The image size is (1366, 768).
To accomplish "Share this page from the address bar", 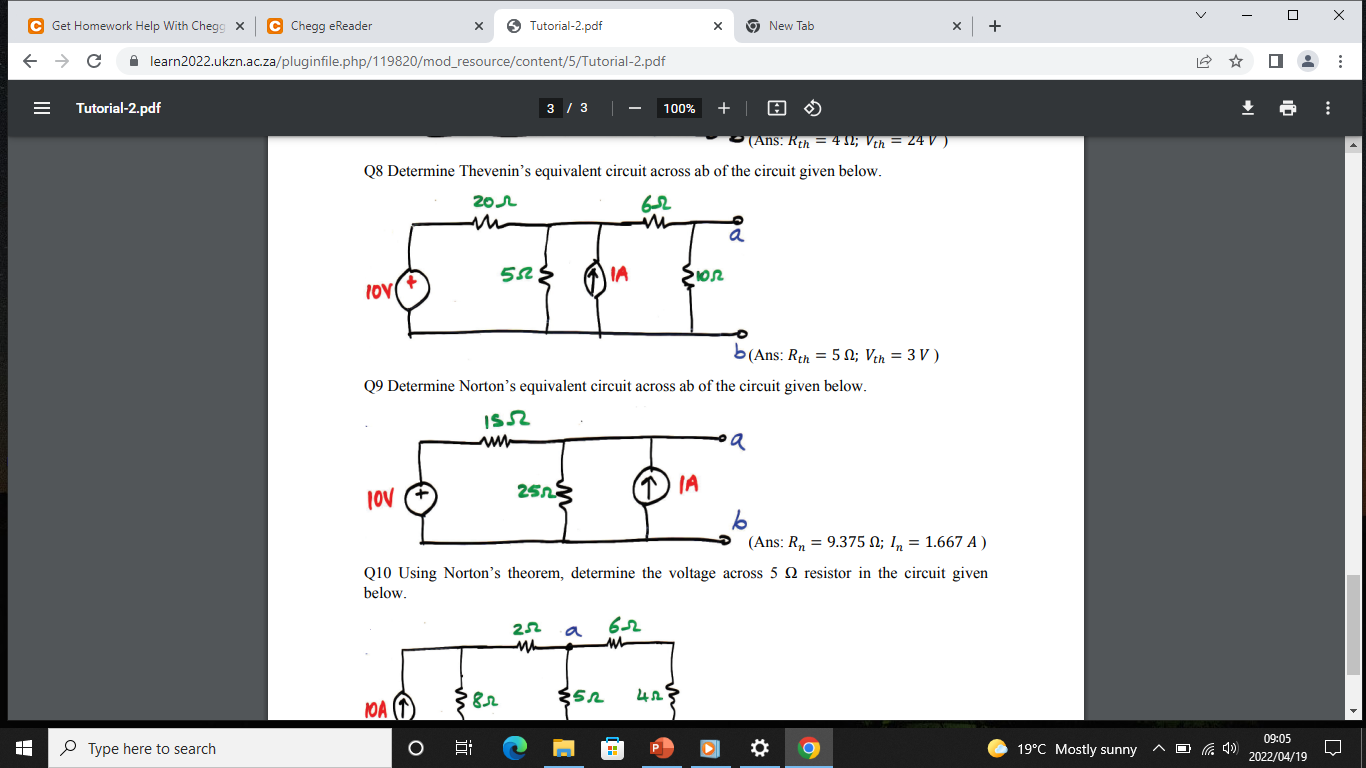I will pyautogui.click(x=1204, y=61).
